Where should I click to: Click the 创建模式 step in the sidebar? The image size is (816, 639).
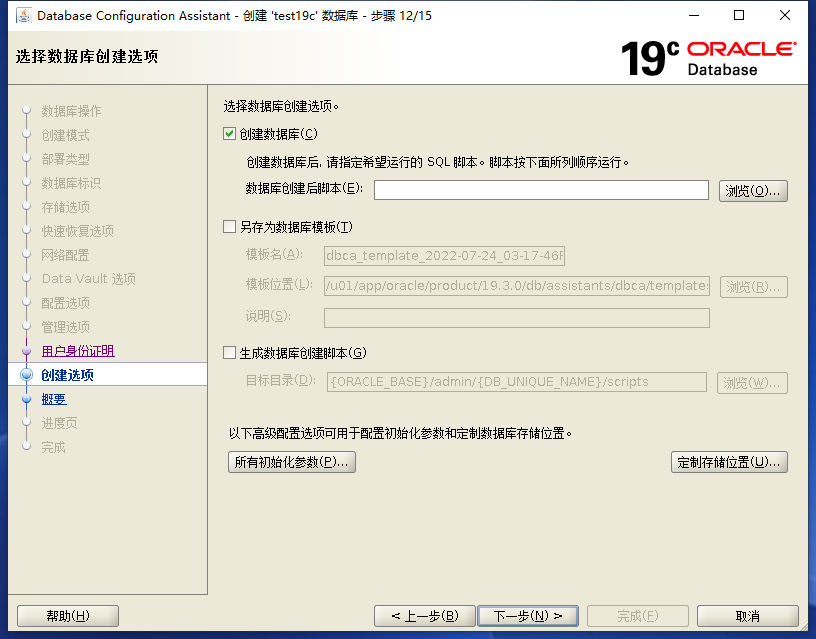(x=66, y=135)
